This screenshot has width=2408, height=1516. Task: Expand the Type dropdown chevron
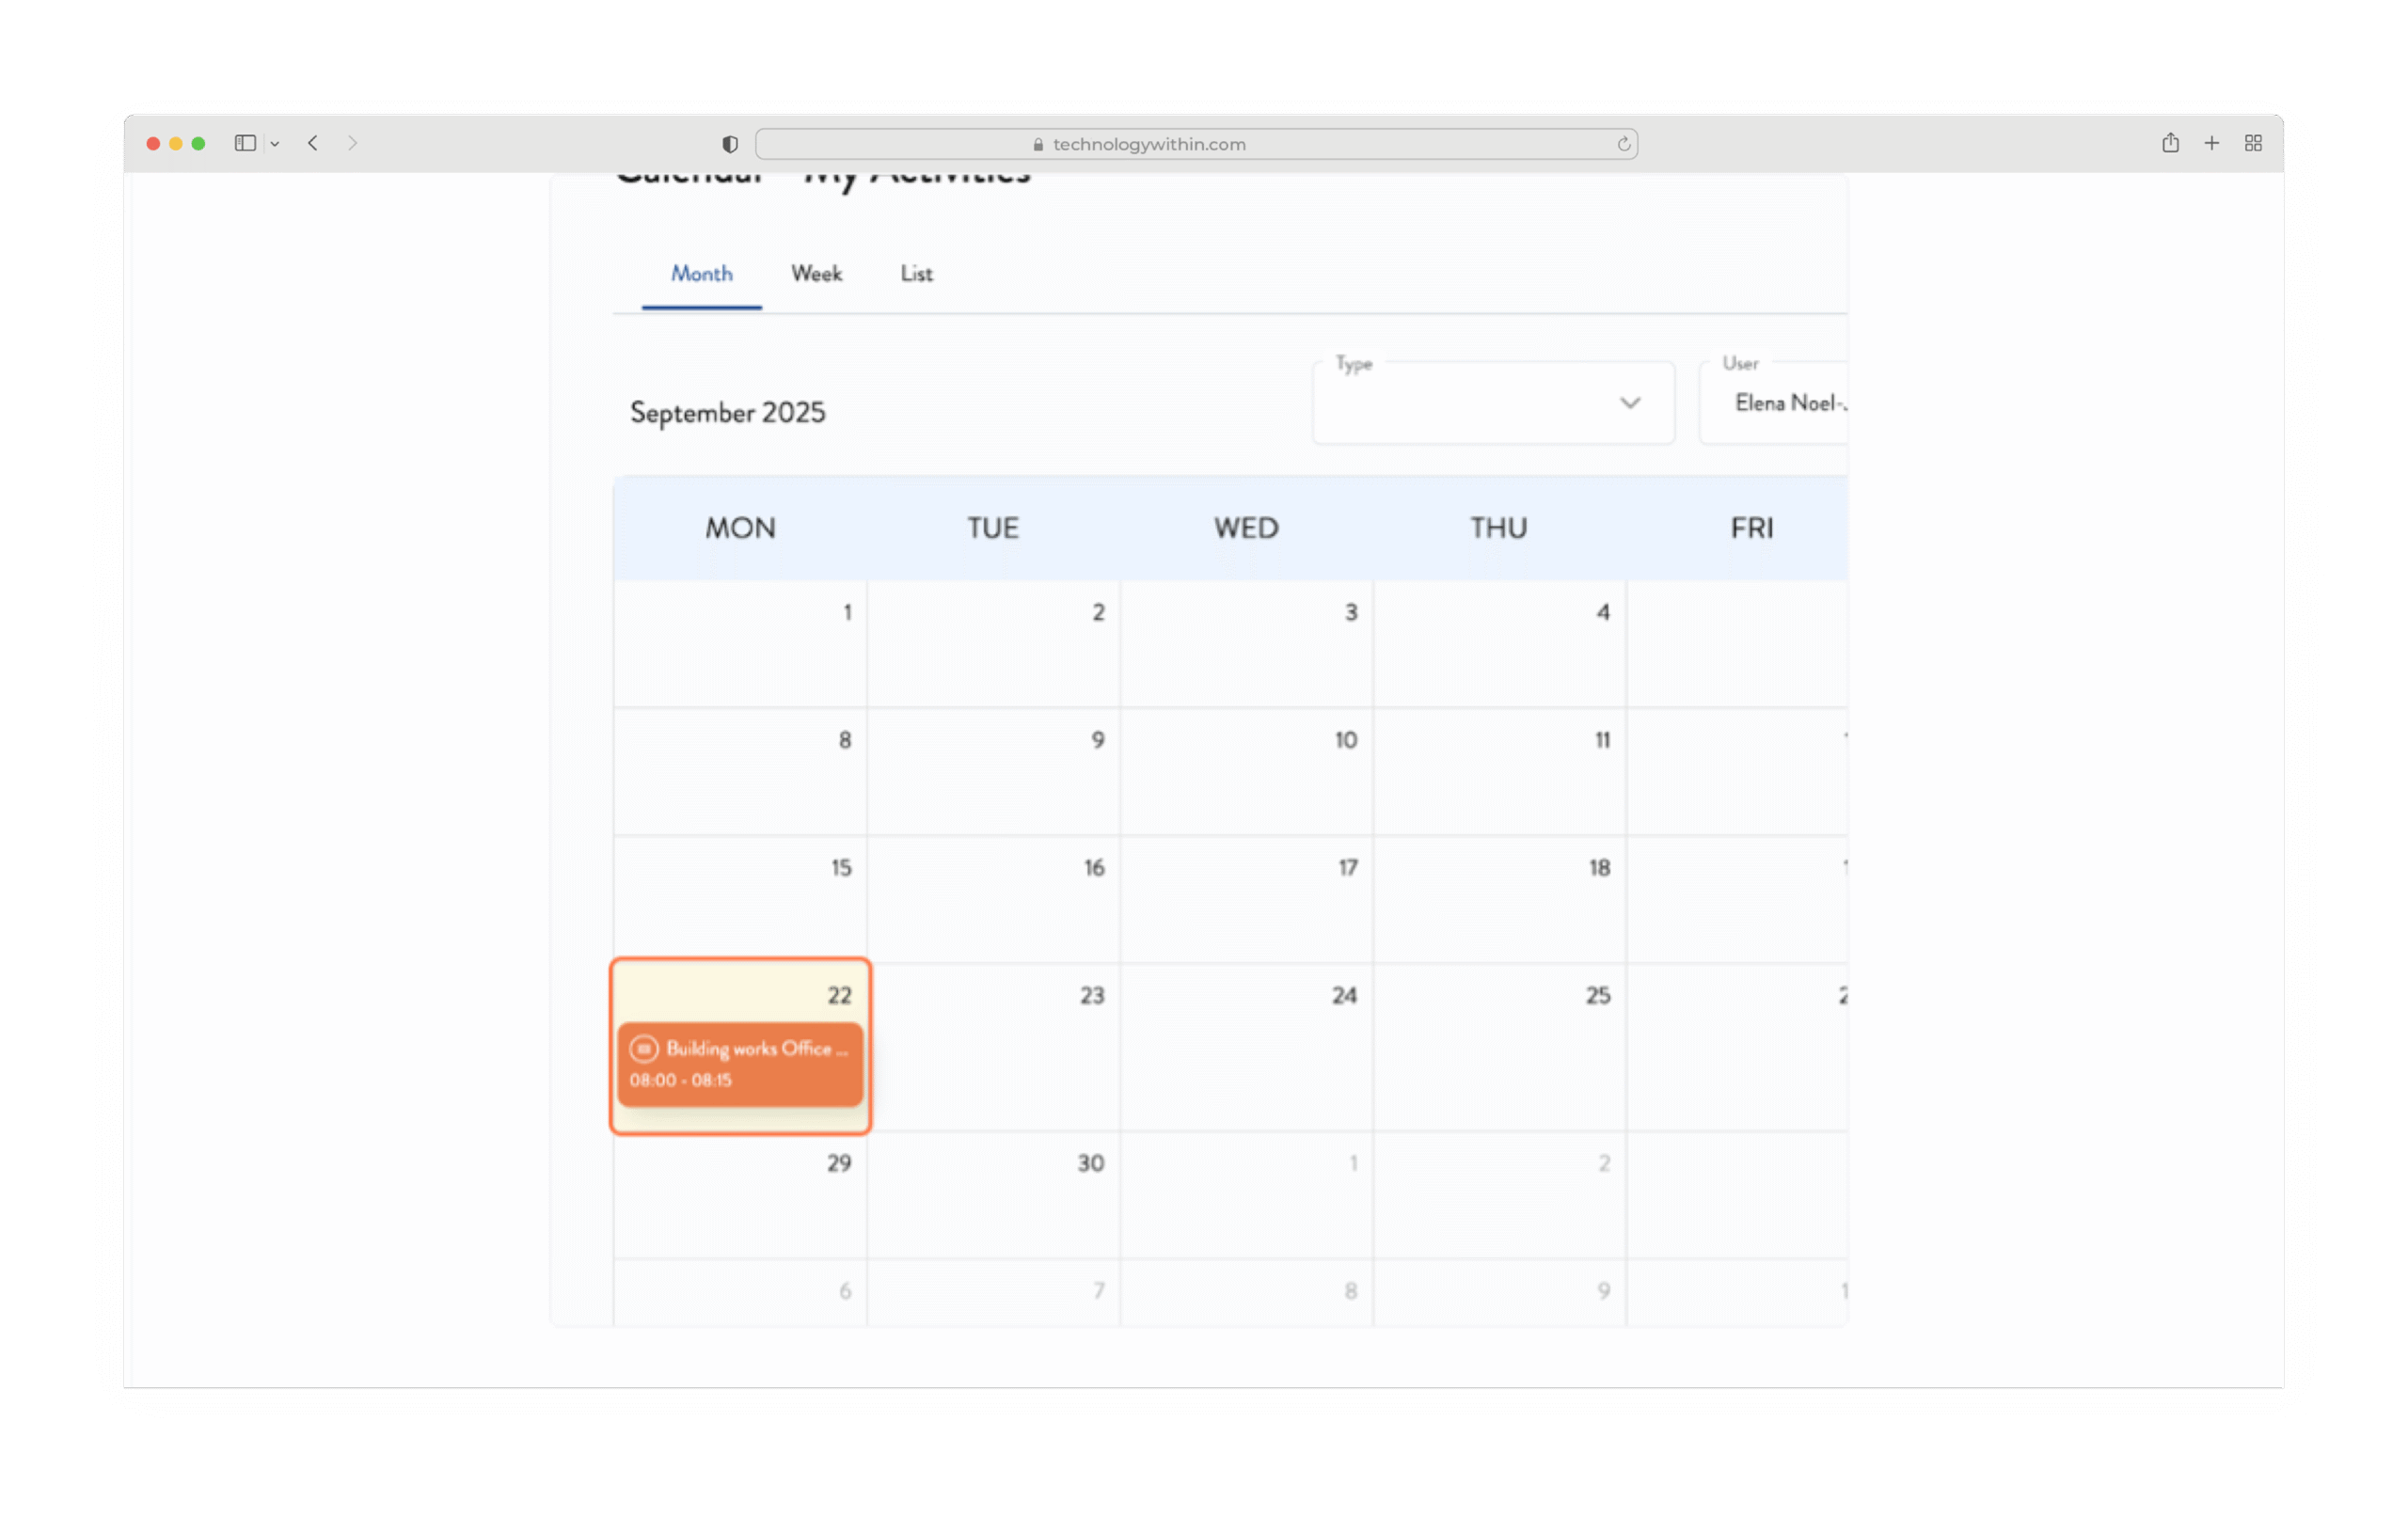click(x=1629, y=403)
